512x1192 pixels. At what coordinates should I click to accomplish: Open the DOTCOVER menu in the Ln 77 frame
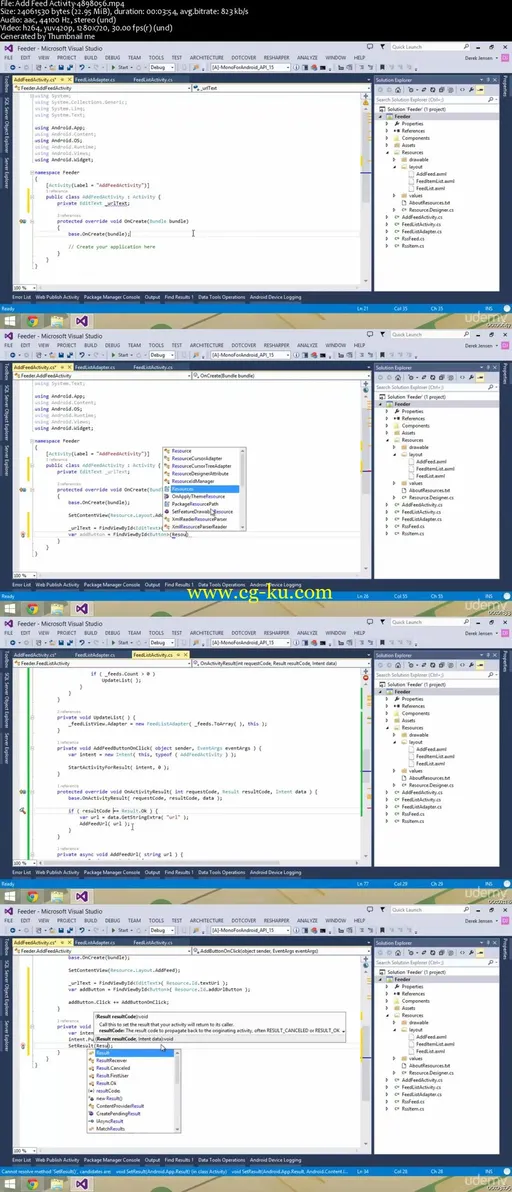pos(243,632)
